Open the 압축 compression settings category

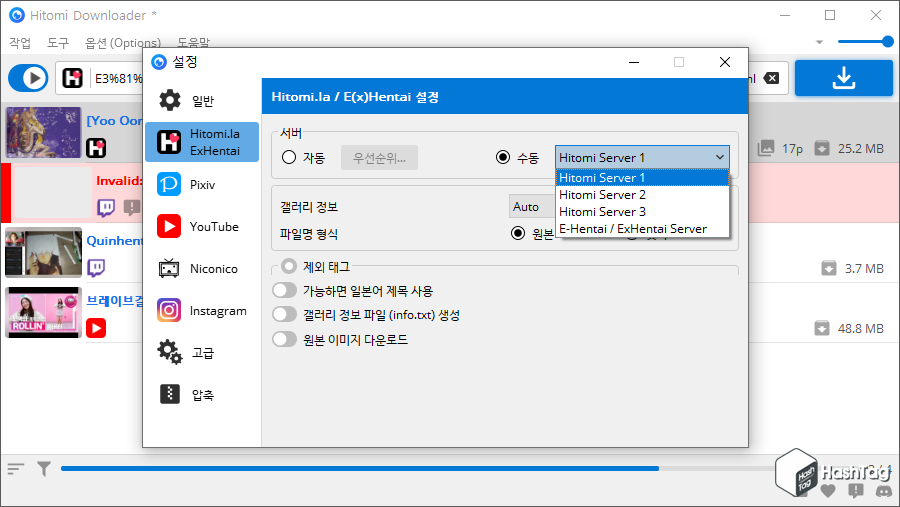point(202,394)
